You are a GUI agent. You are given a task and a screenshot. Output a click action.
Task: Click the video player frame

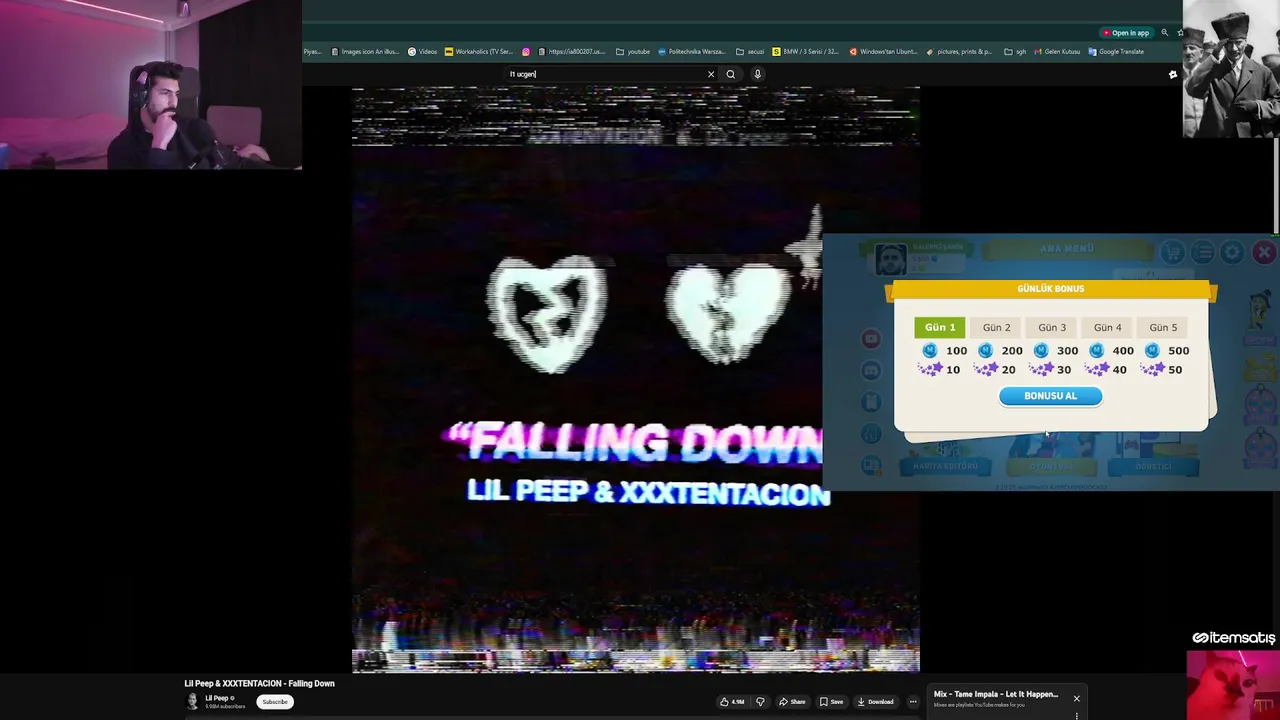coord(635,380)
